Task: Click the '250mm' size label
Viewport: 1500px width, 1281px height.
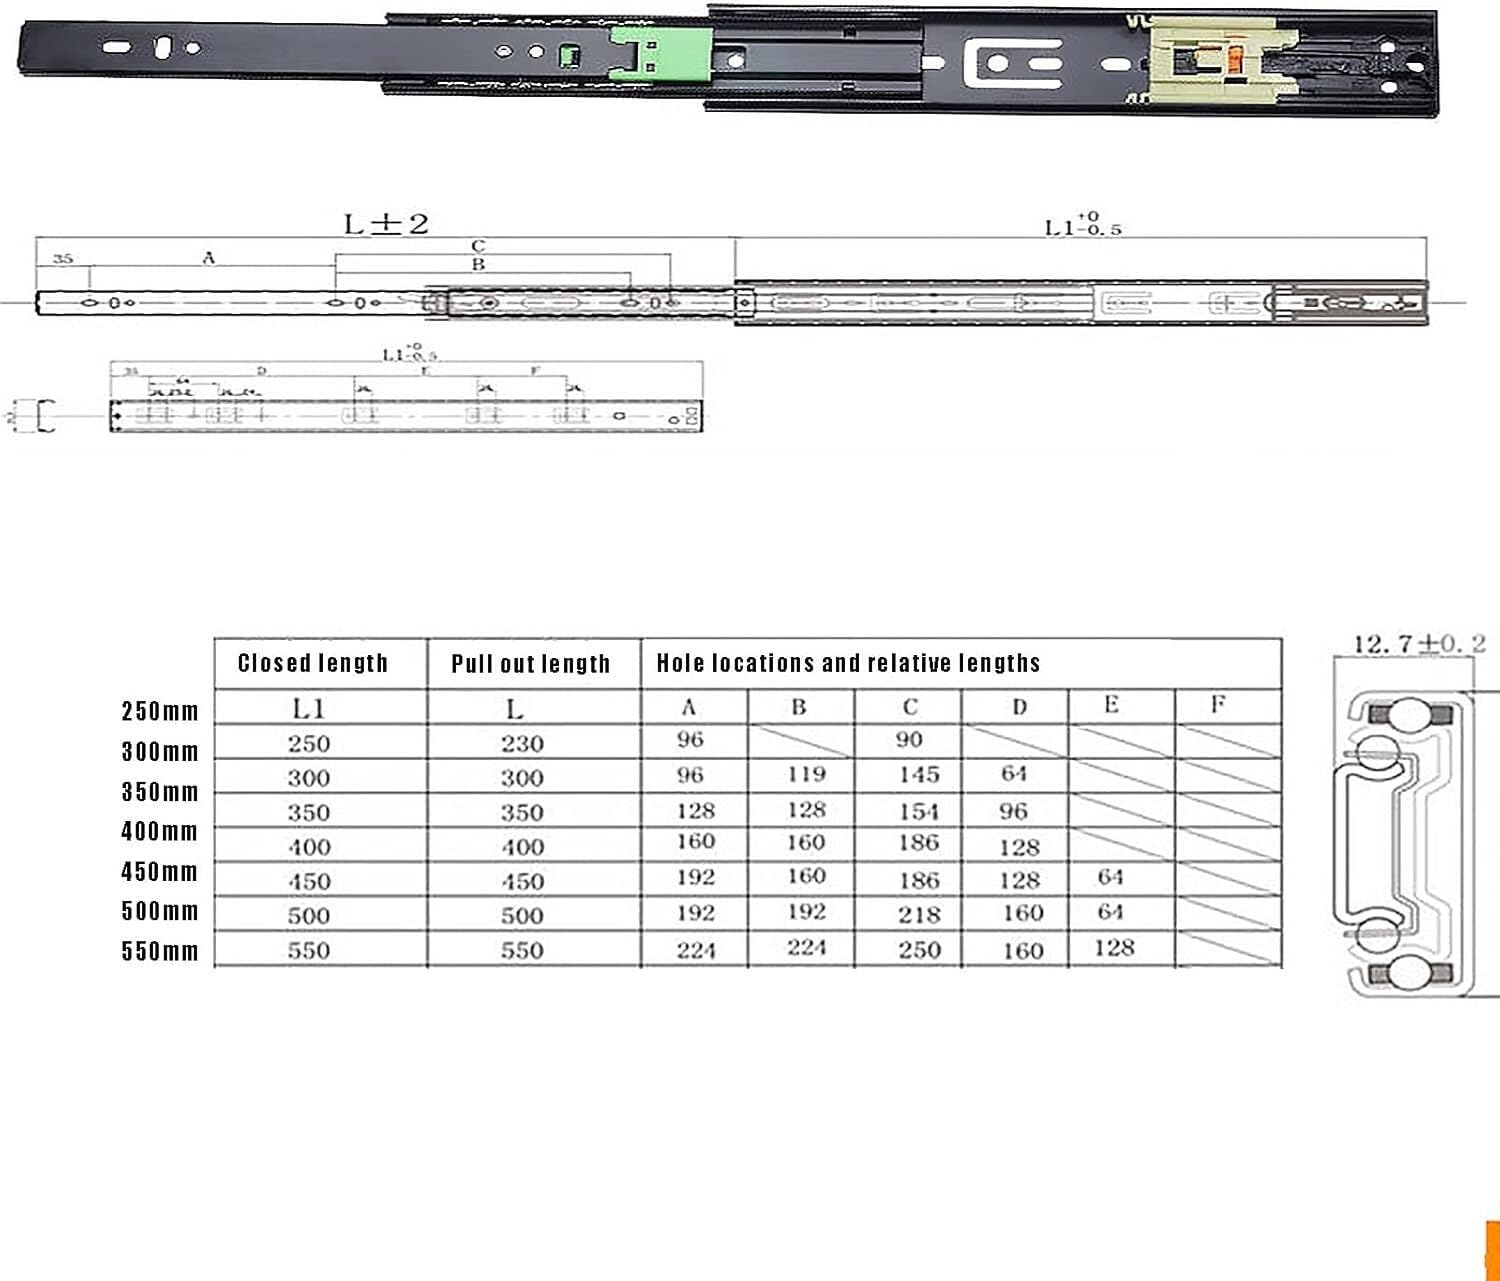Action: 160,712
